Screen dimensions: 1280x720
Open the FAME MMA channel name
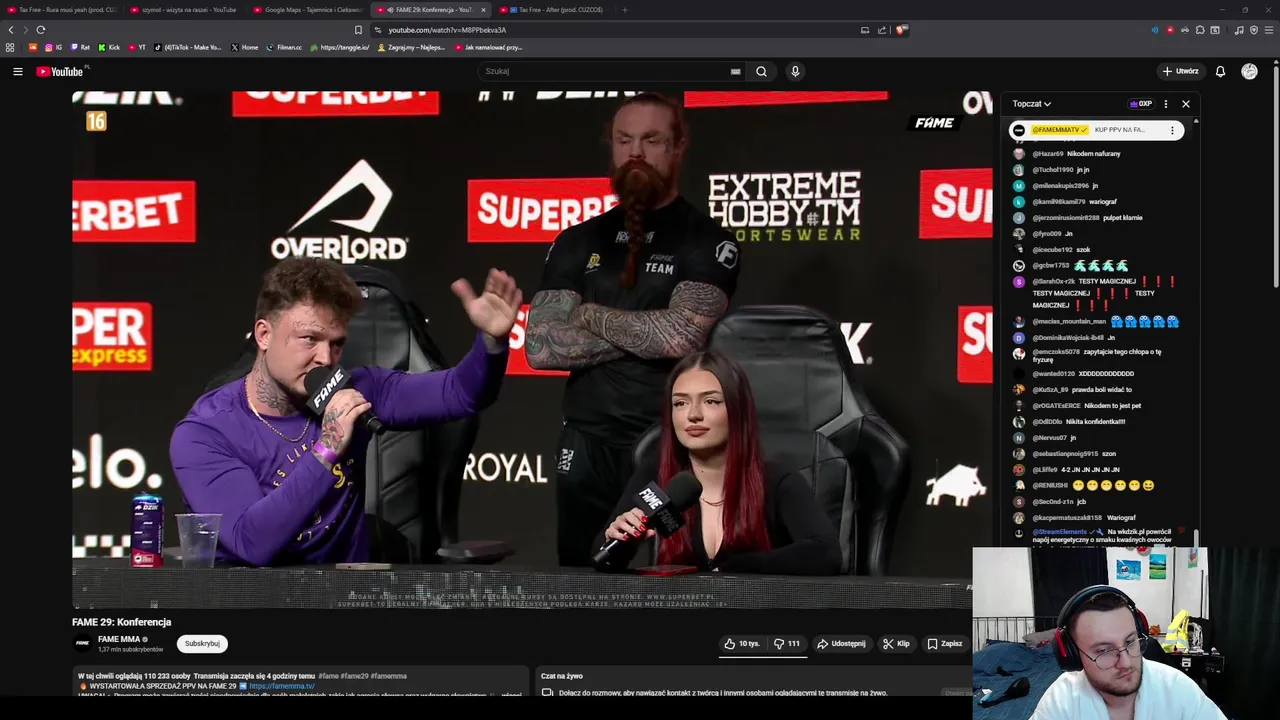coord(118,639)
